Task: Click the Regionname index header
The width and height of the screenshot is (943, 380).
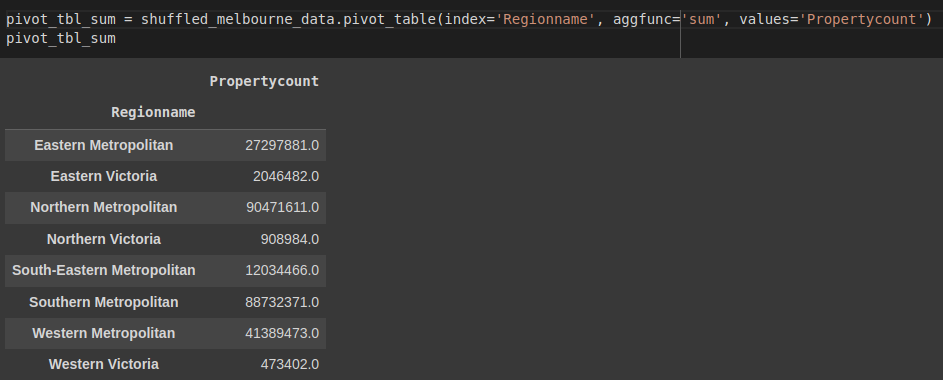Action: (153, 112)
